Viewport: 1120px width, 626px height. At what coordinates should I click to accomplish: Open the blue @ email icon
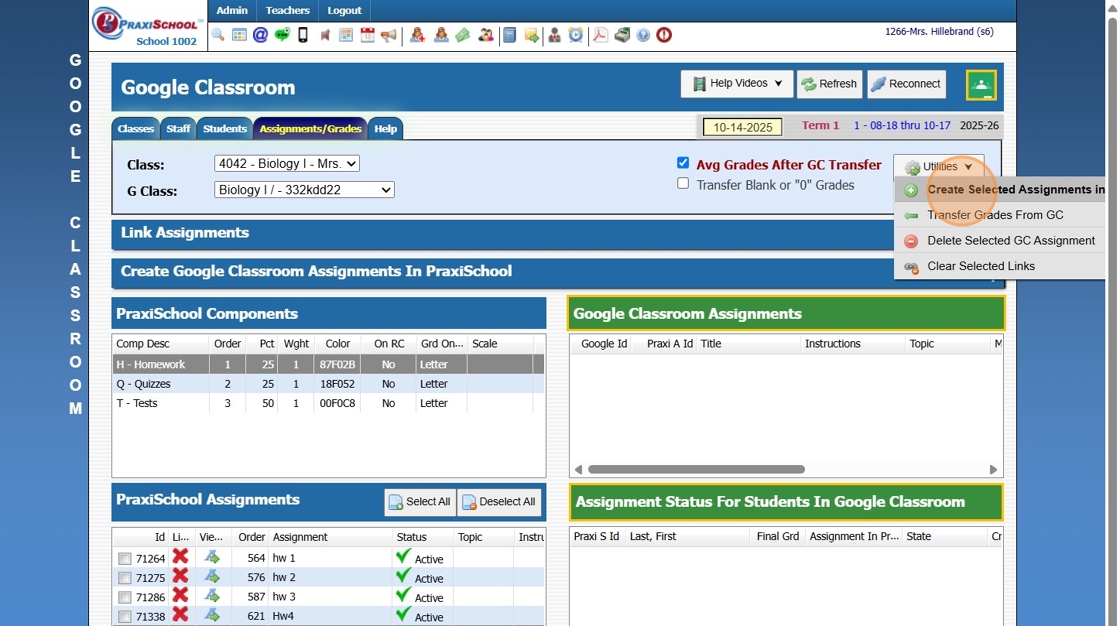click(x=261, y=35)
